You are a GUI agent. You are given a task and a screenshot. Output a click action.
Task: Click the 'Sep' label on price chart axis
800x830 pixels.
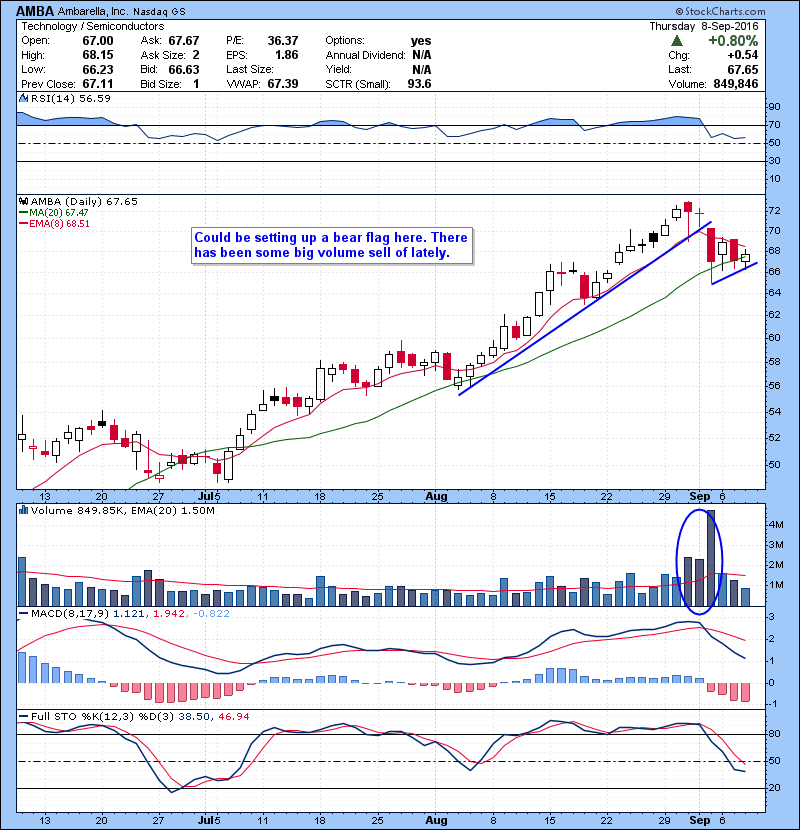pyautogui.click(x=699, y=497)
